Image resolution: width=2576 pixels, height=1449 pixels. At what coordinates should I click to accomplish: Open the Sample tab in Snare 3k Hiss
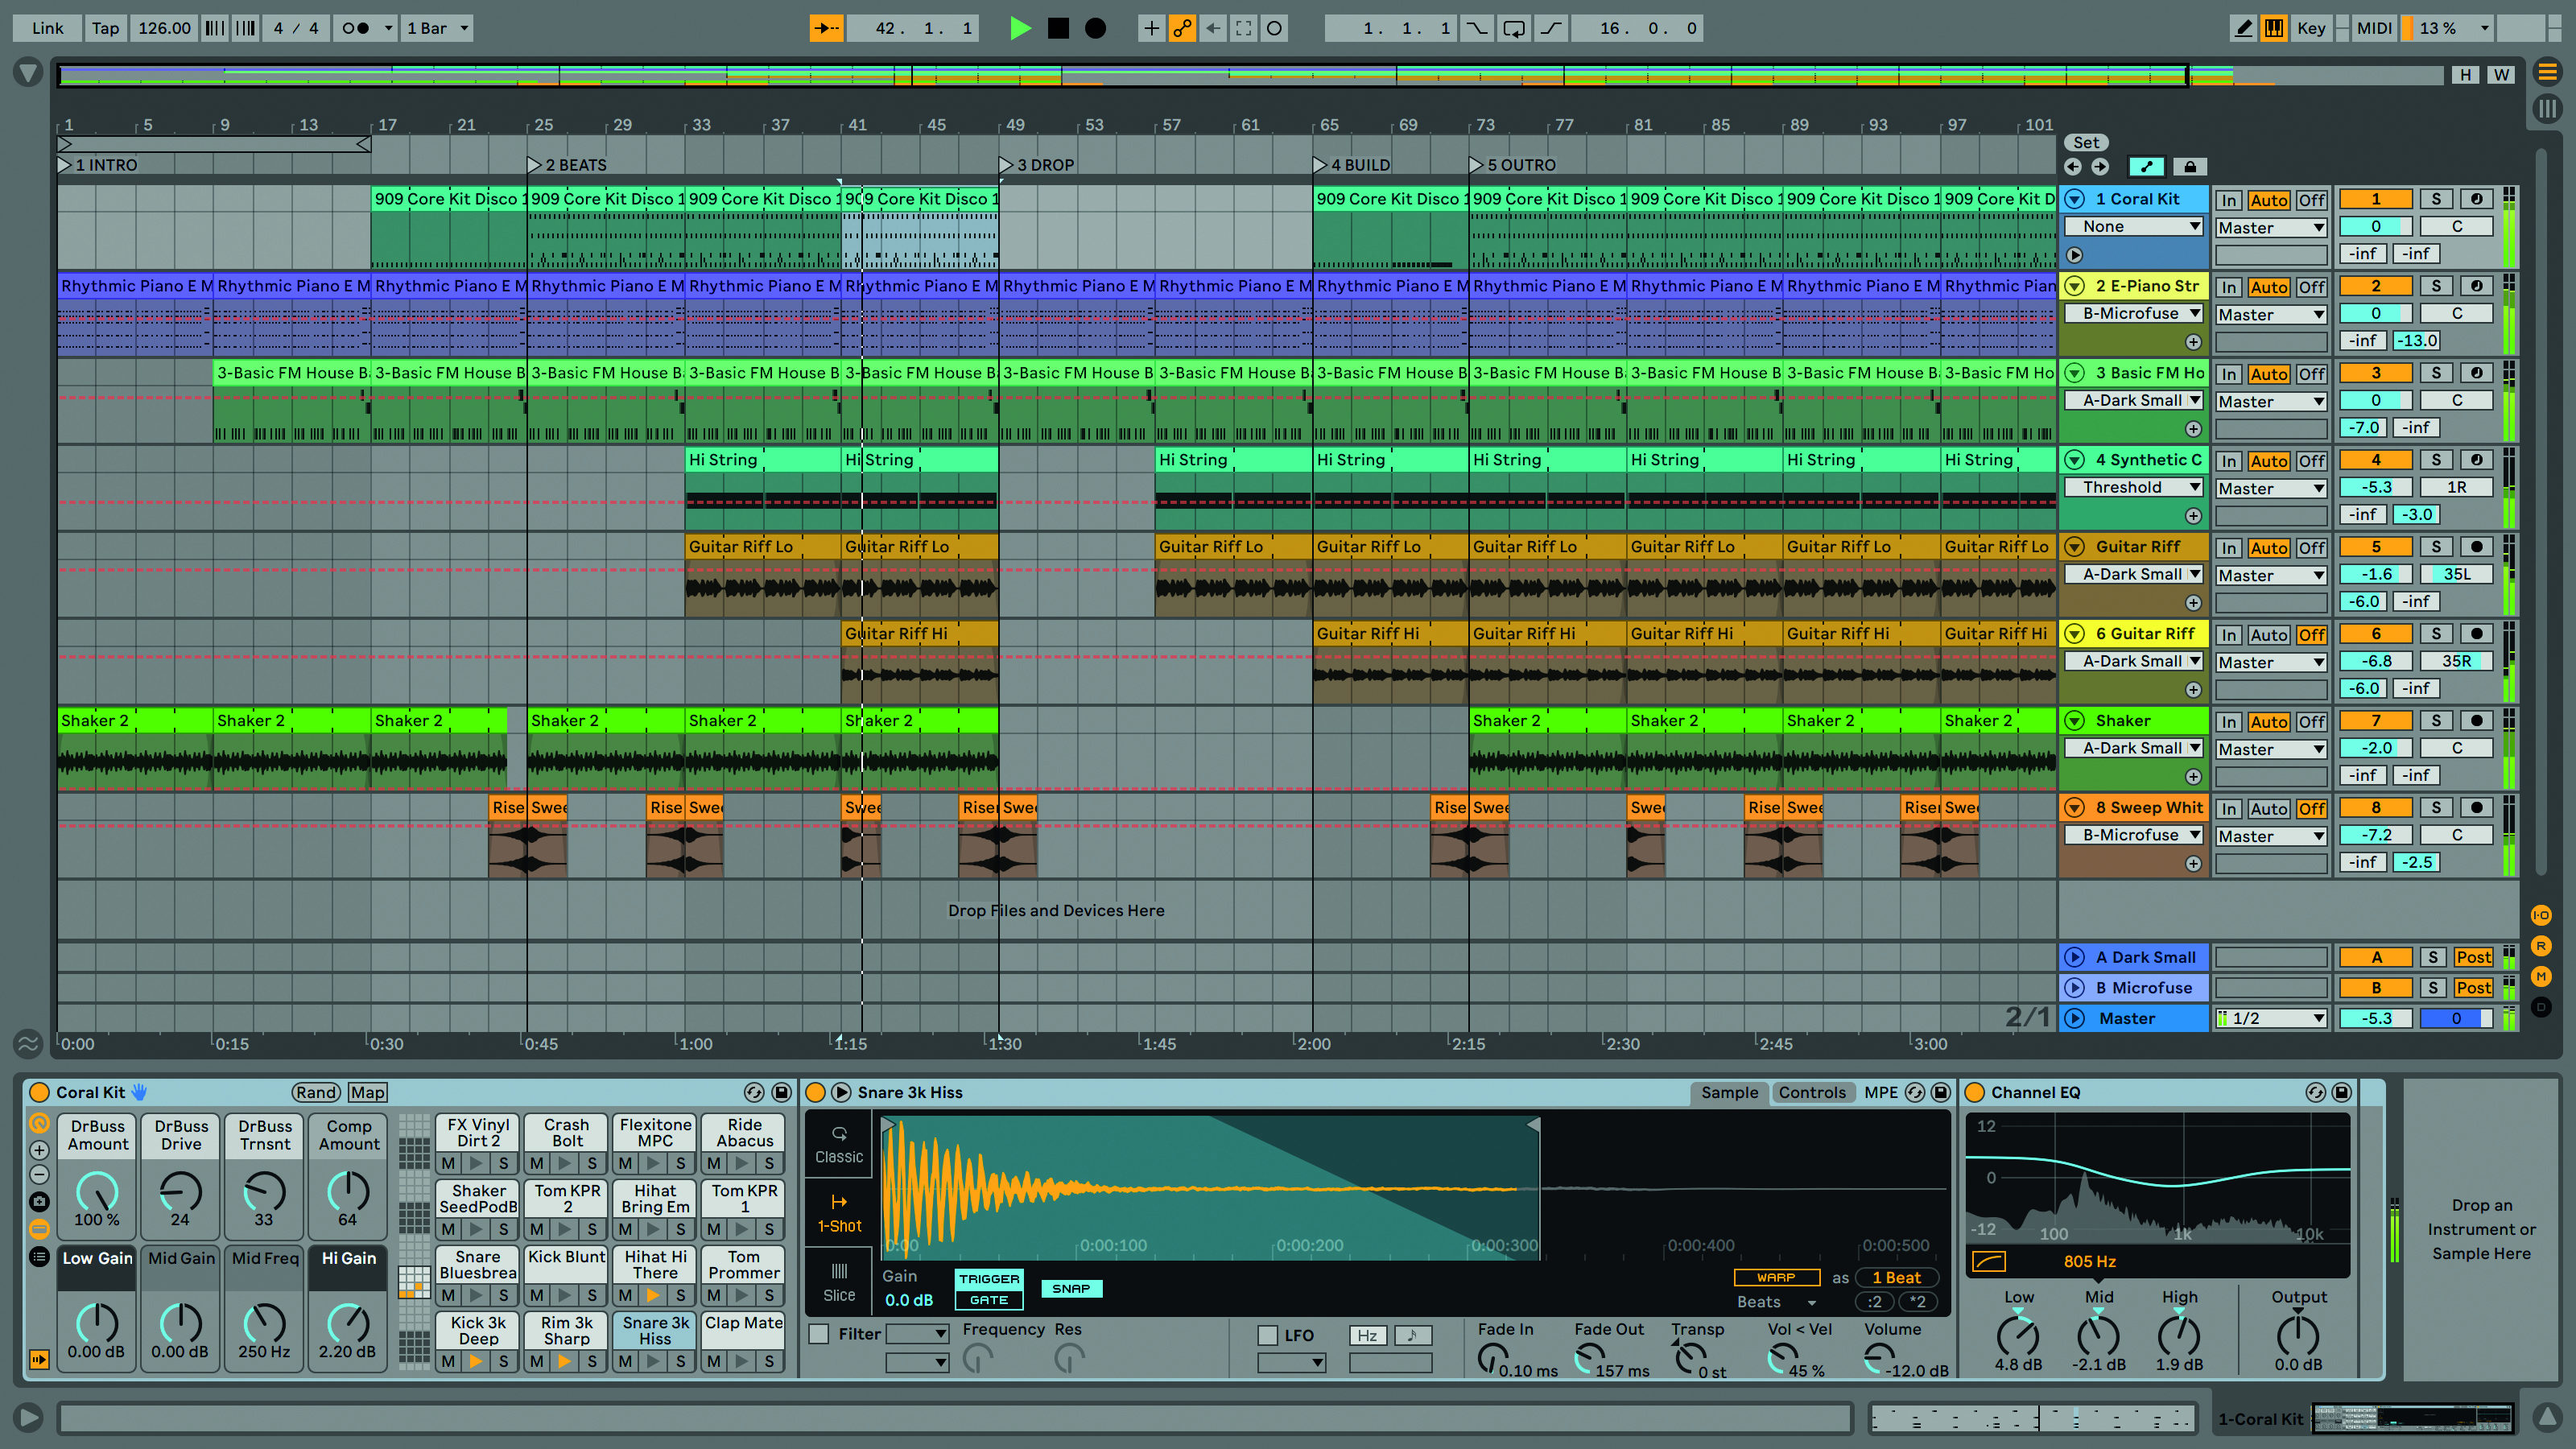1729,1093
